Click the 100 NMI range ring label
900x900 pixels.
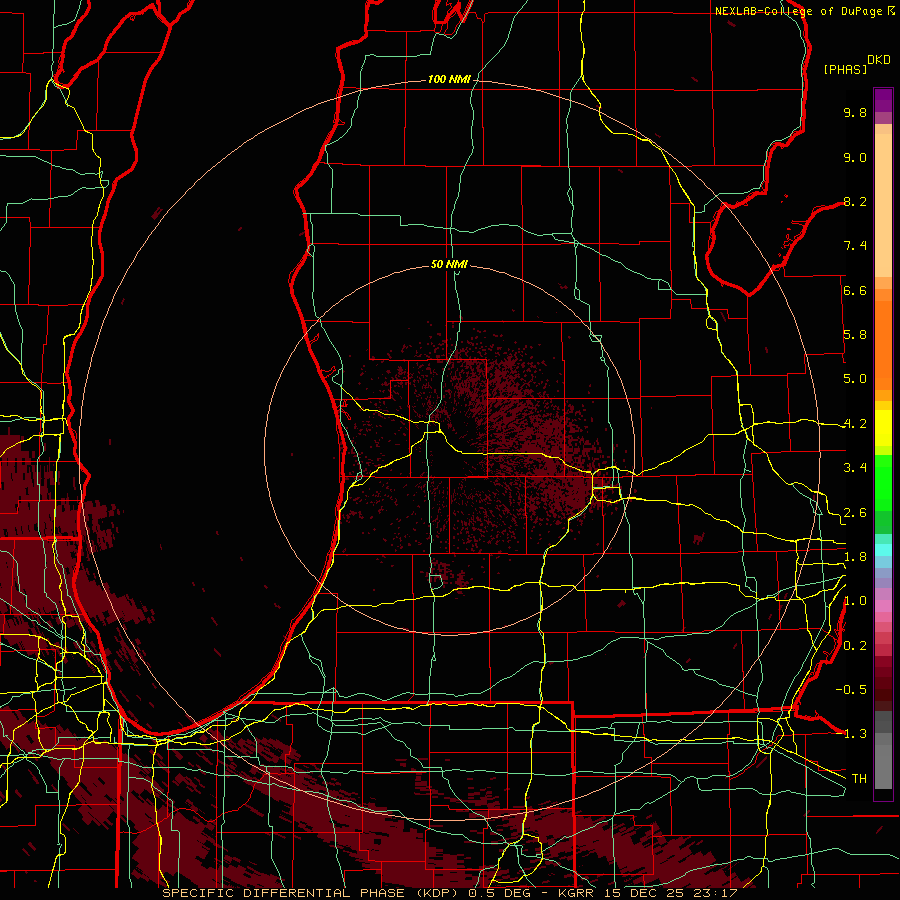coord(449,79)
